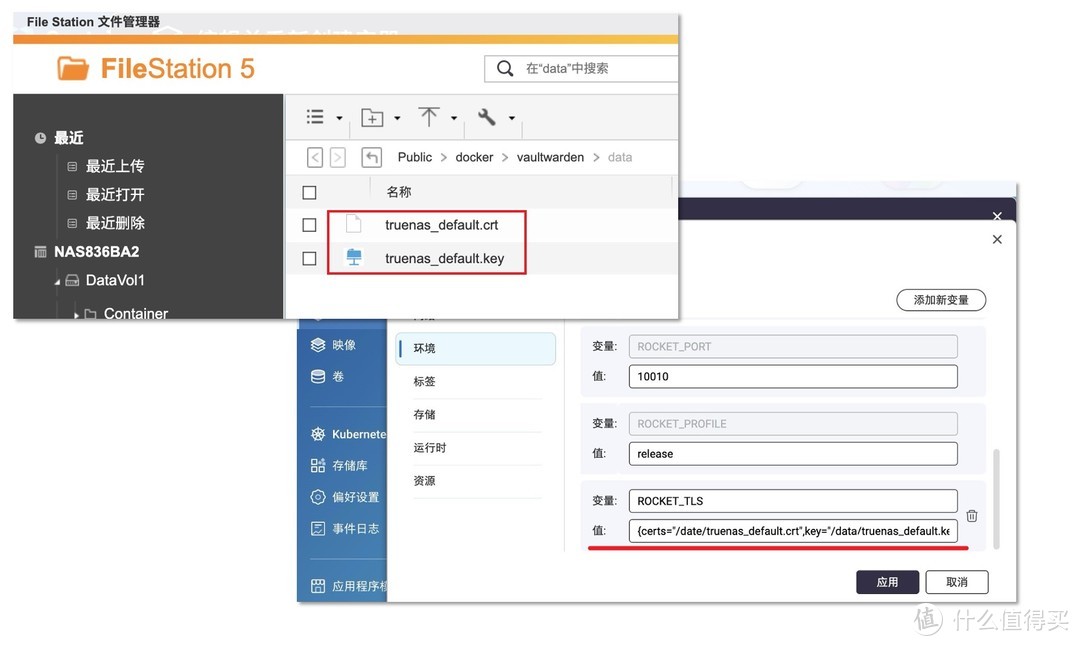Open 最近删除 in the sidebar
1080x646 pixels.
[x=114, y=223]
